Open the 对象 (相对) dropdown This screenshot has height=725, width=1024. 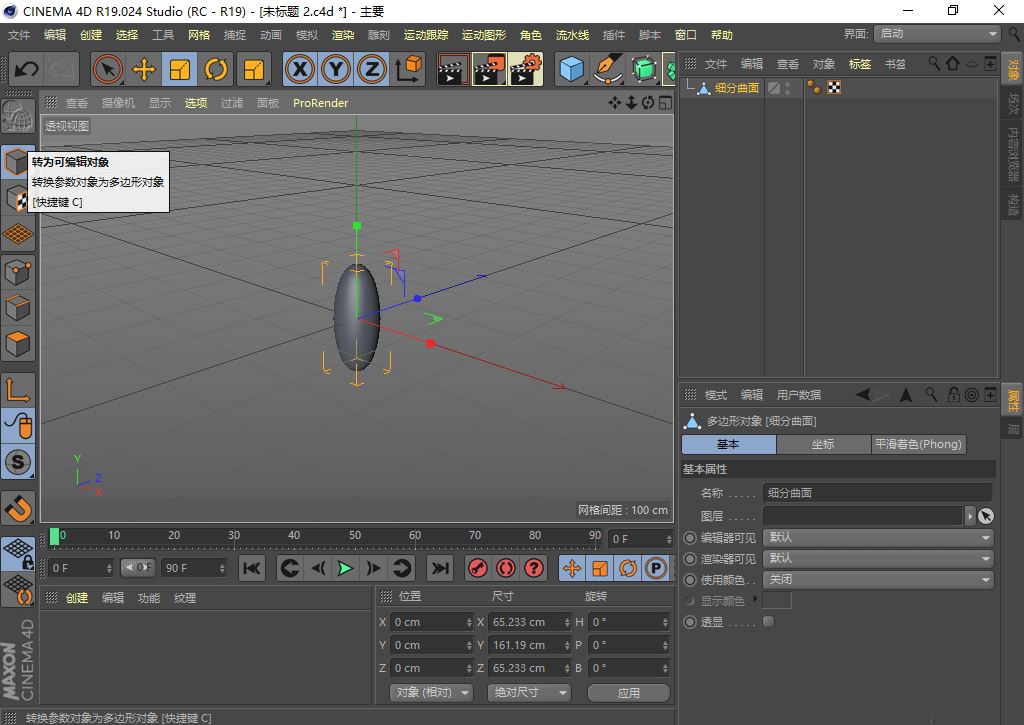point(432,692)
